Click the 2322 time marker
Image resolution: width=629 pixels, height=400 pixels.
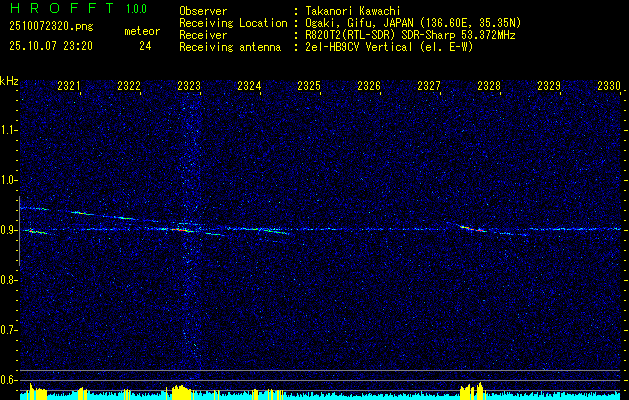coord(129,86)
